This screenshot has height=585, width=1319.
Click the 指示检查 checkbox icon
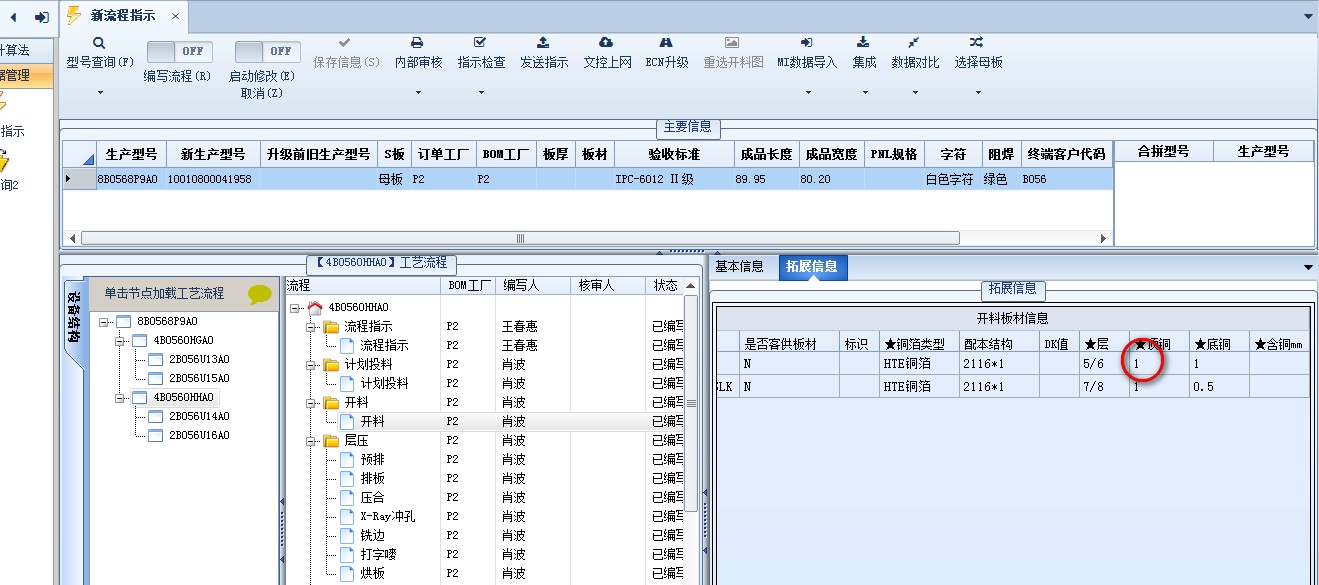click(480, 43)
